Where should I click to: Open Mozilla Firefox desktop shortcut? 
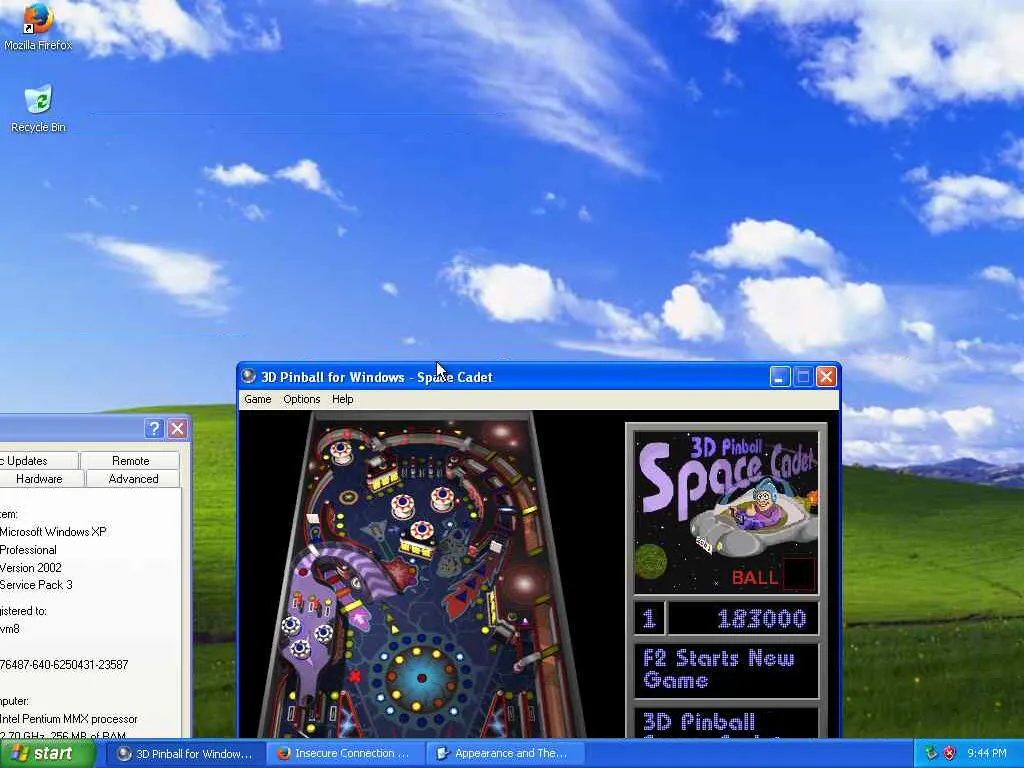38,26
